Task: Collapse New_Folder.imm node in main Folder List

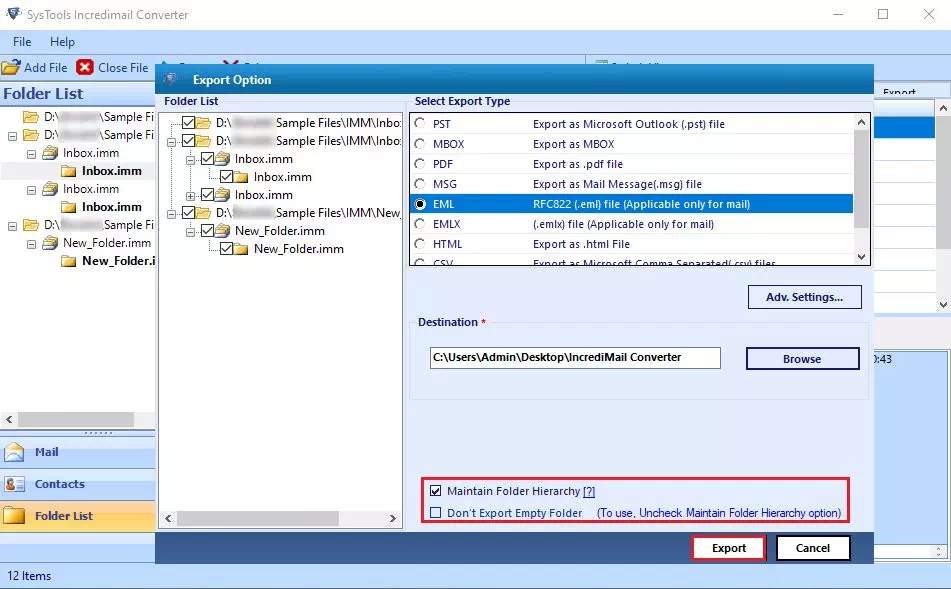Action: click(x=32, y=244)
